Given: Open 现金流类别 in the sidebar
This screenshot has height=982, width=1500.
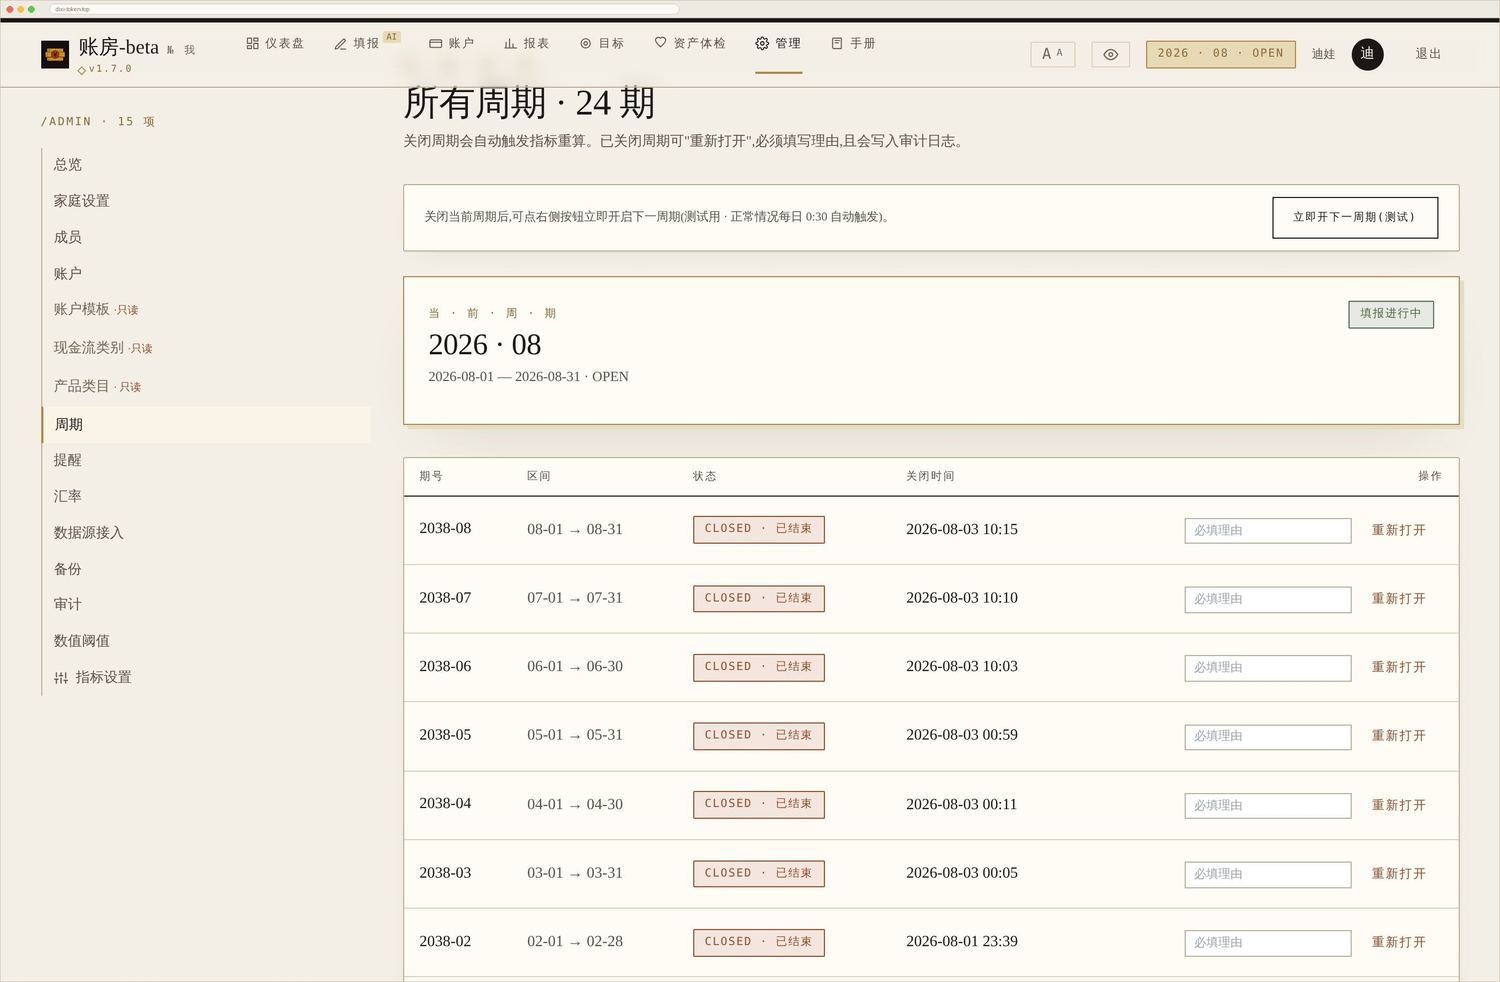Looking at the screenshot, I should [x=103, y=348].
